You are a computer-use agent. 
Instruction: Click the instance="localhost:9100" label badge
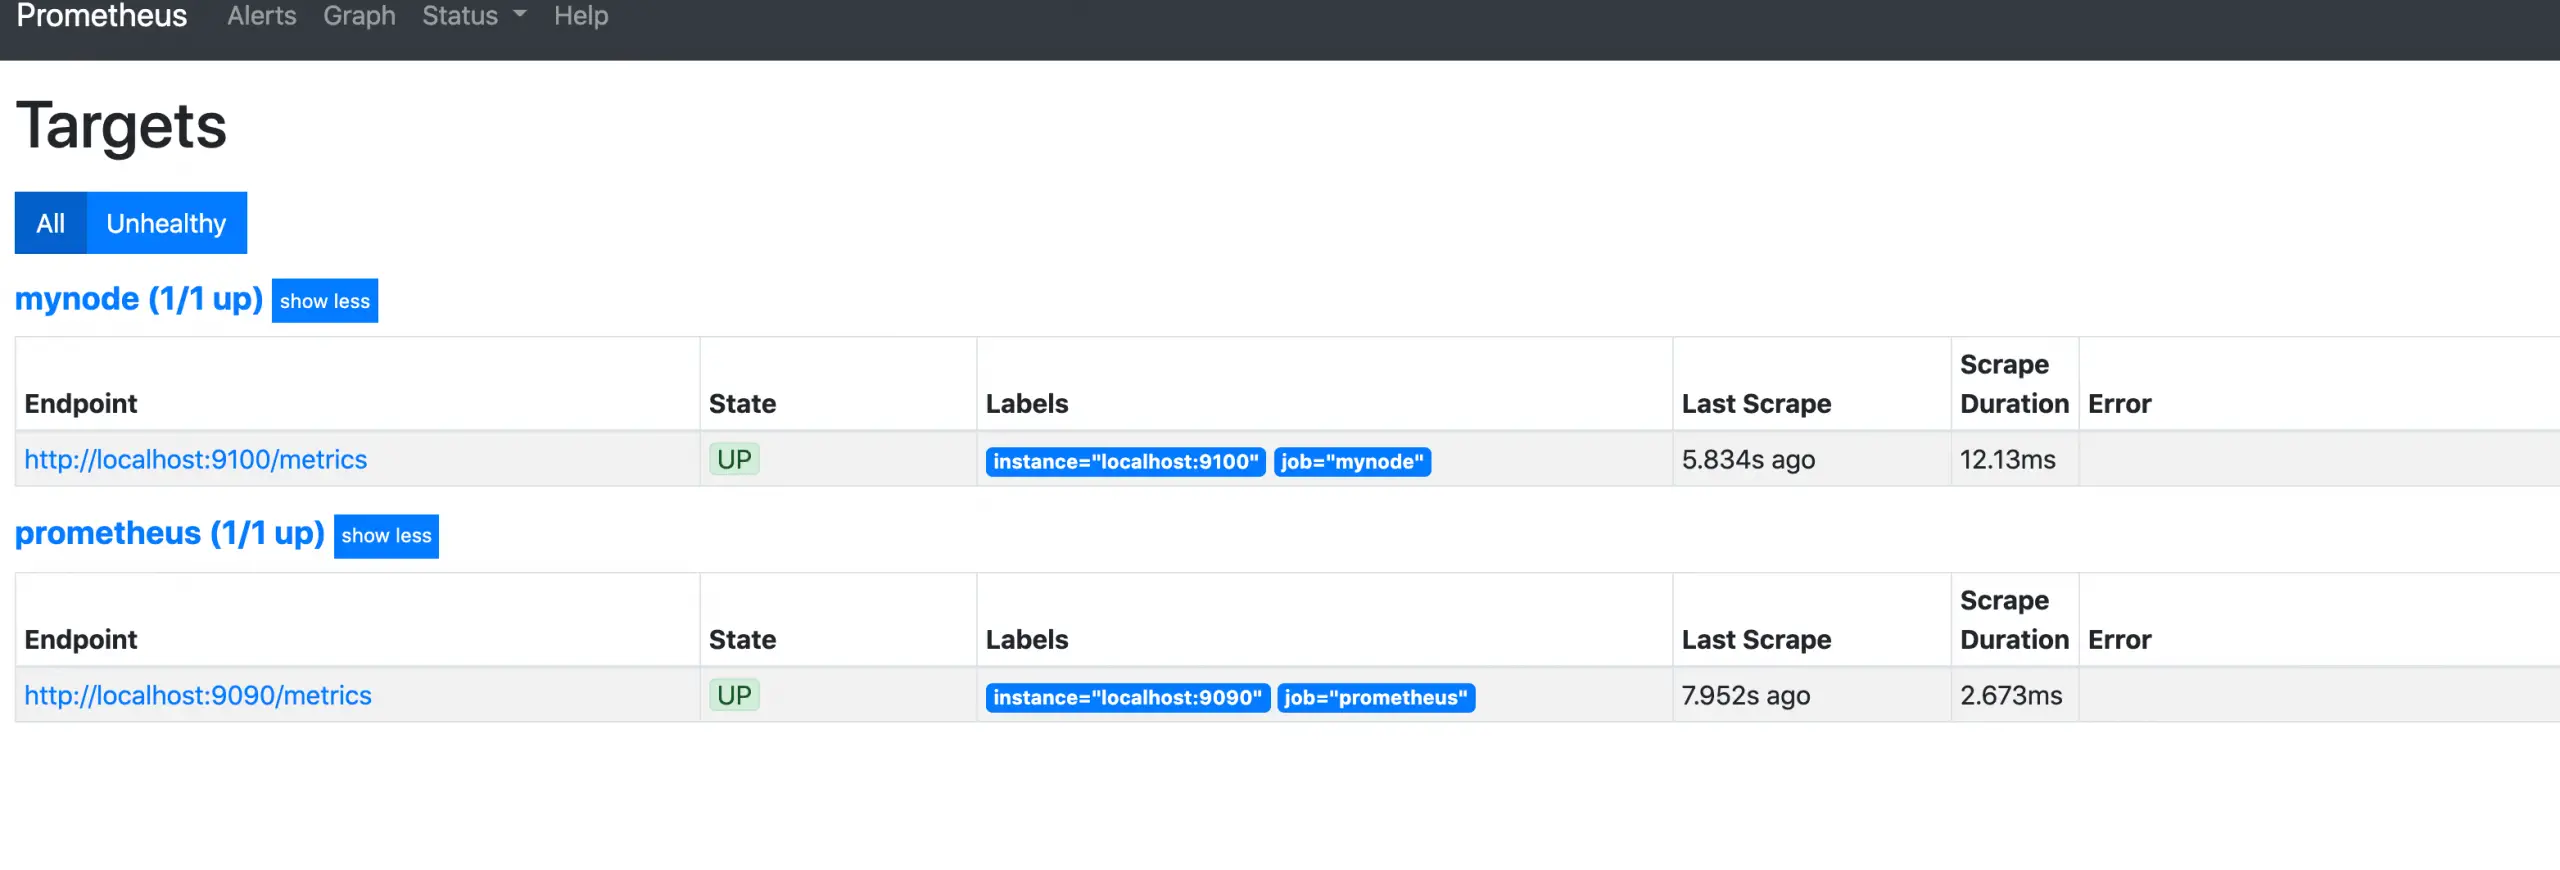[1126, 462]
